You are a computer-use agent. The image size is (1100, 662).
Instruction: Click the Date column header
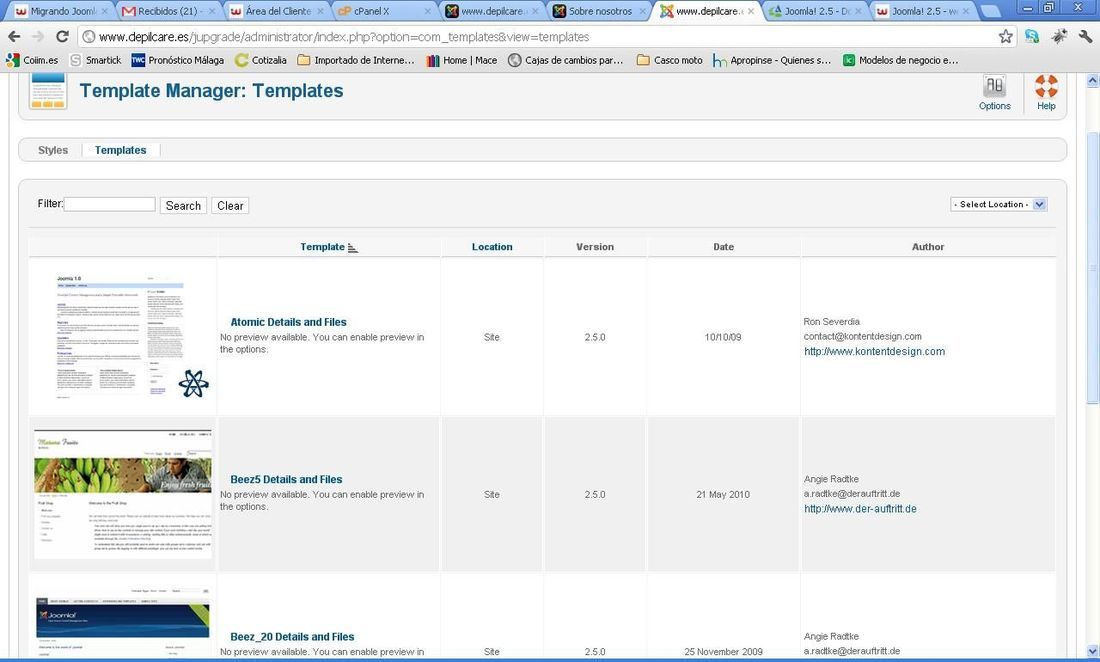[723, 247]
